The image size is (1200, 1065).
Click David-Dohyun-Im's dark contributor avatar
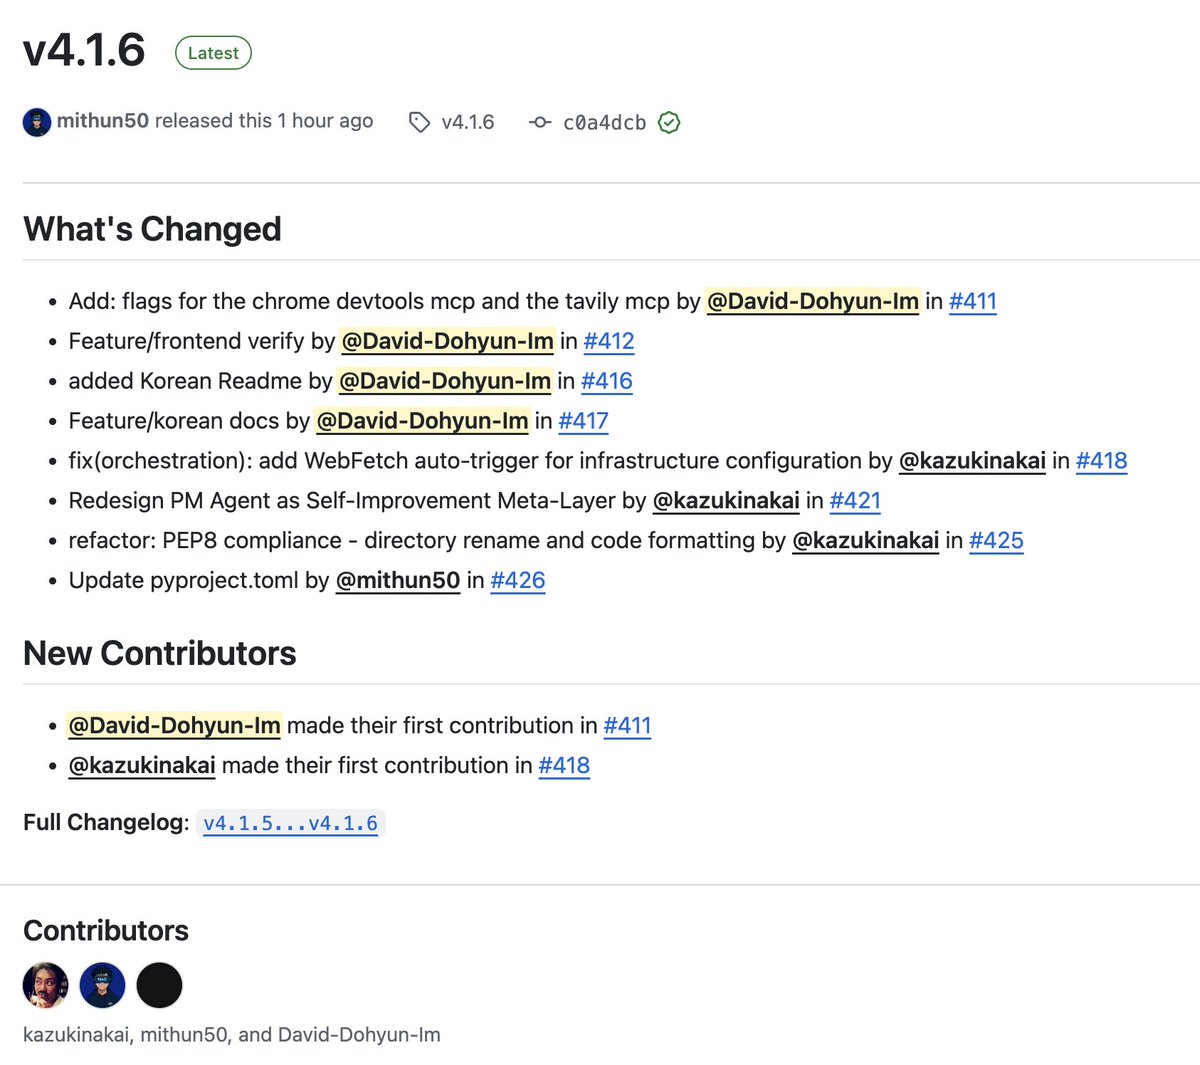(159, 985)
